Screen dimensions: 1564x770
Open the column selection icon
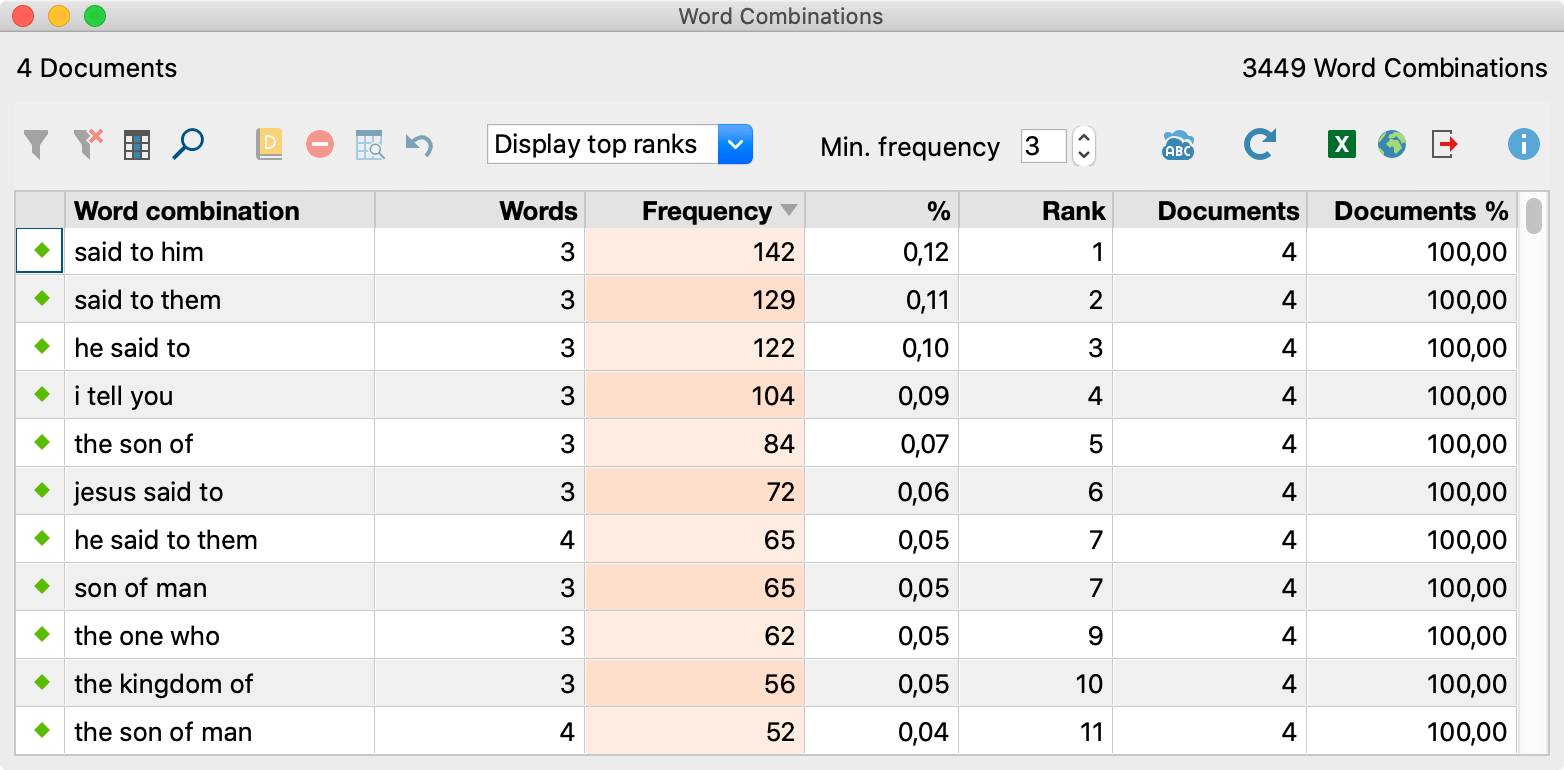[x=137, y=145]
